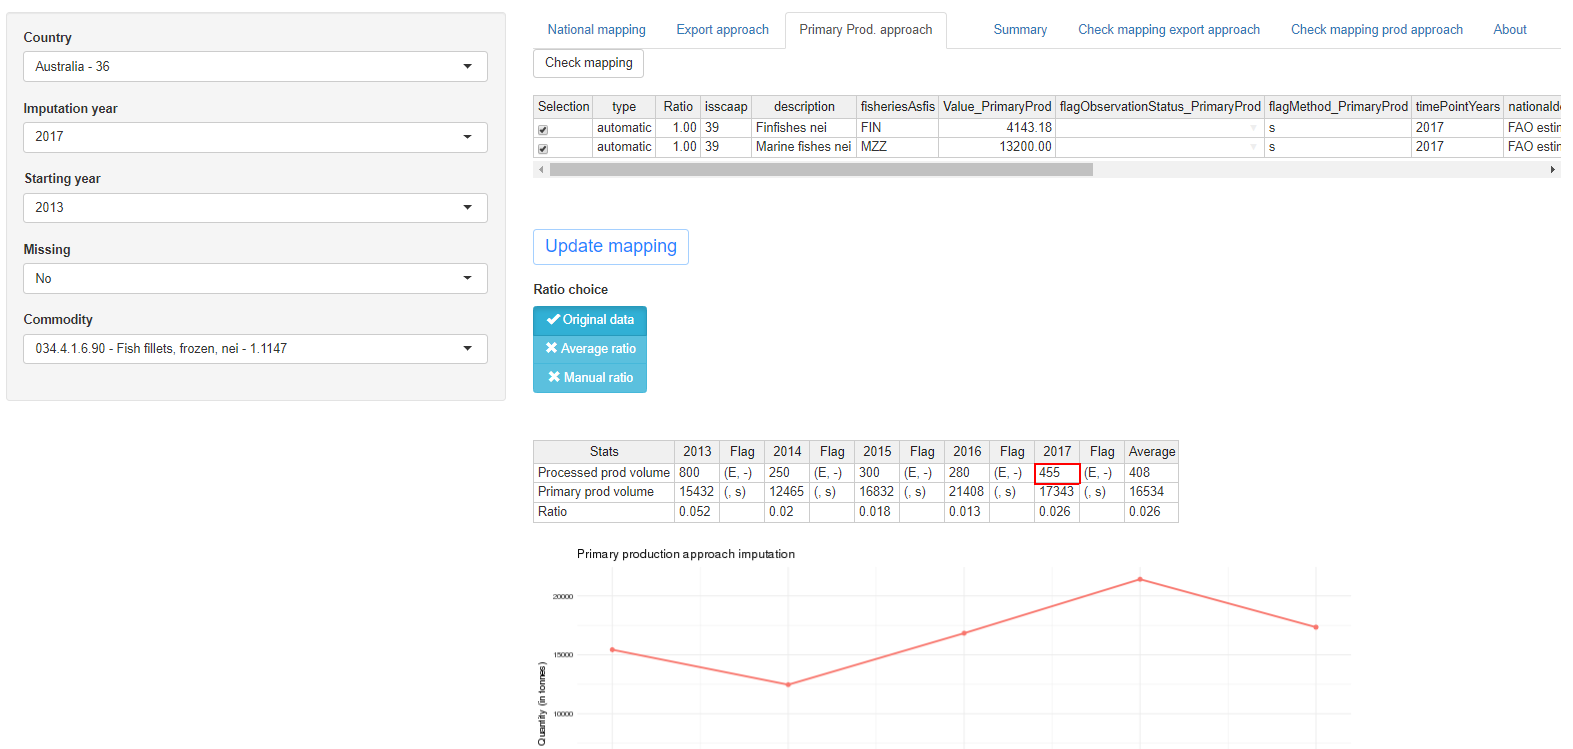Expand the Imputation year dropdown
Viewport: 1573px width, 749px height.
(x=255, y=137)
